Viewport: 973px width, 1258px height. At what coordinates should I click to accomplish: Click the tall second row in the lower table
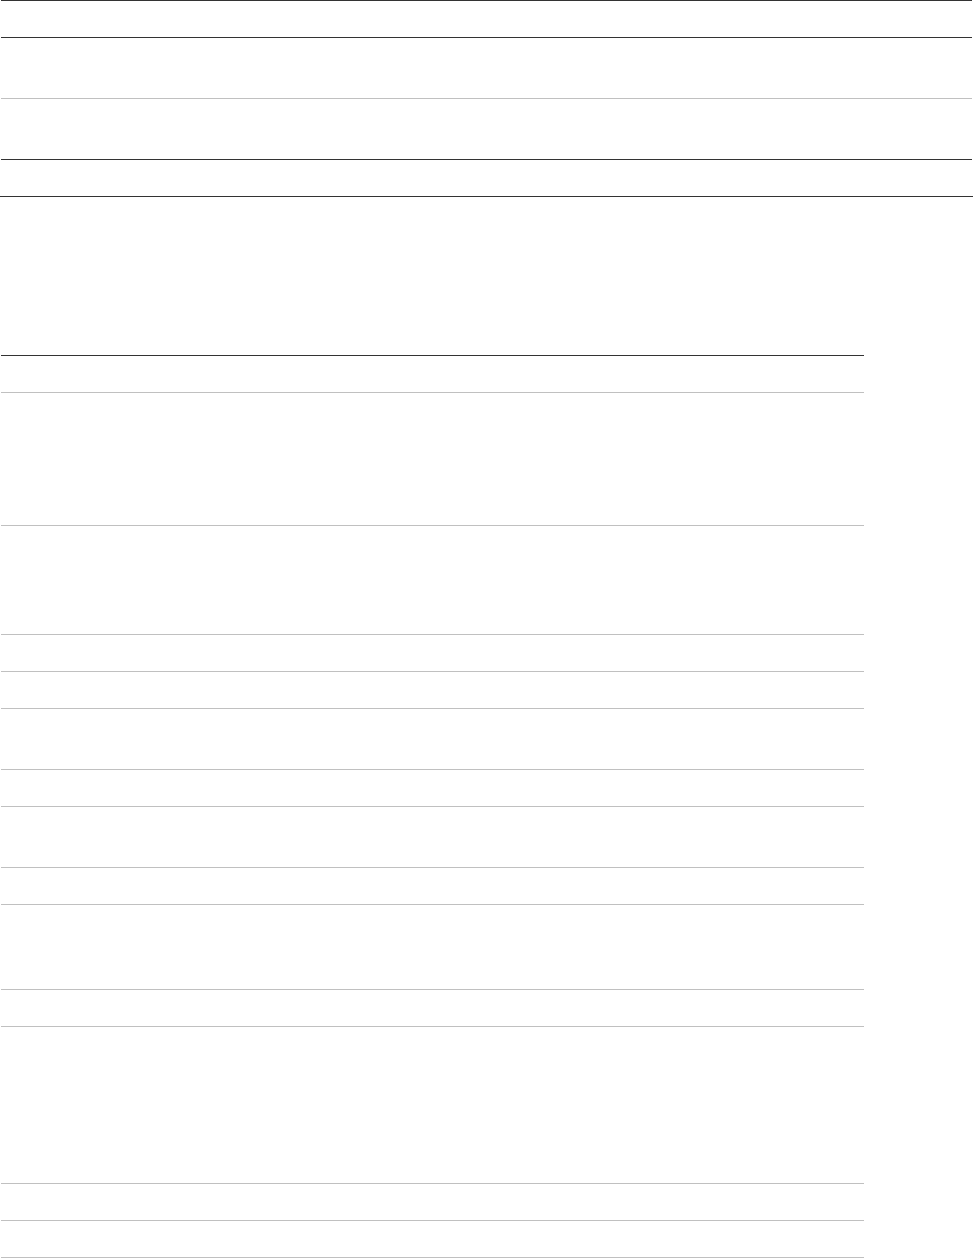point(431,459)
